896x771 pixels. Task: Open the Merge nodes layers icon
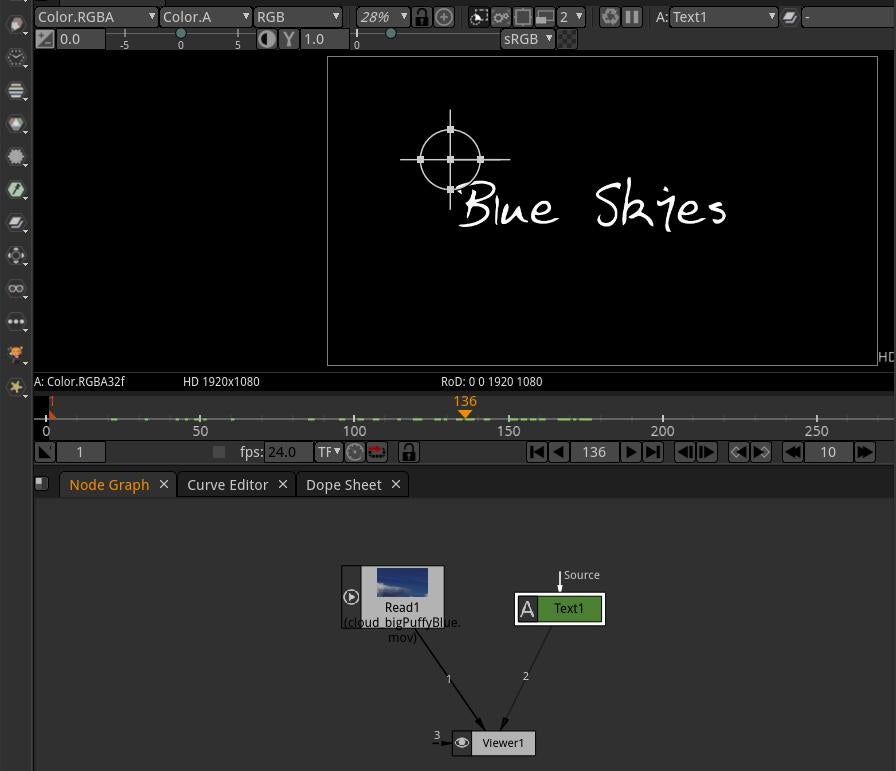16,223
